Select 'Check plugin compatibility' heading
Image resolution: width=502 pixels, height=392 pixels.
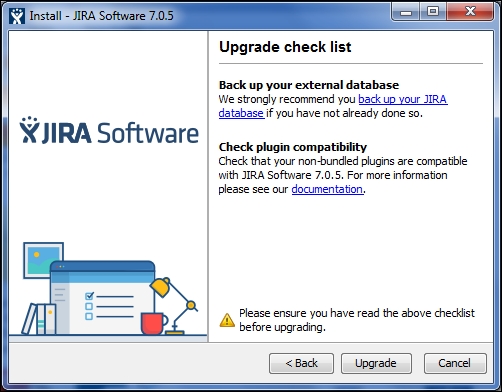[x=293, y=147]
